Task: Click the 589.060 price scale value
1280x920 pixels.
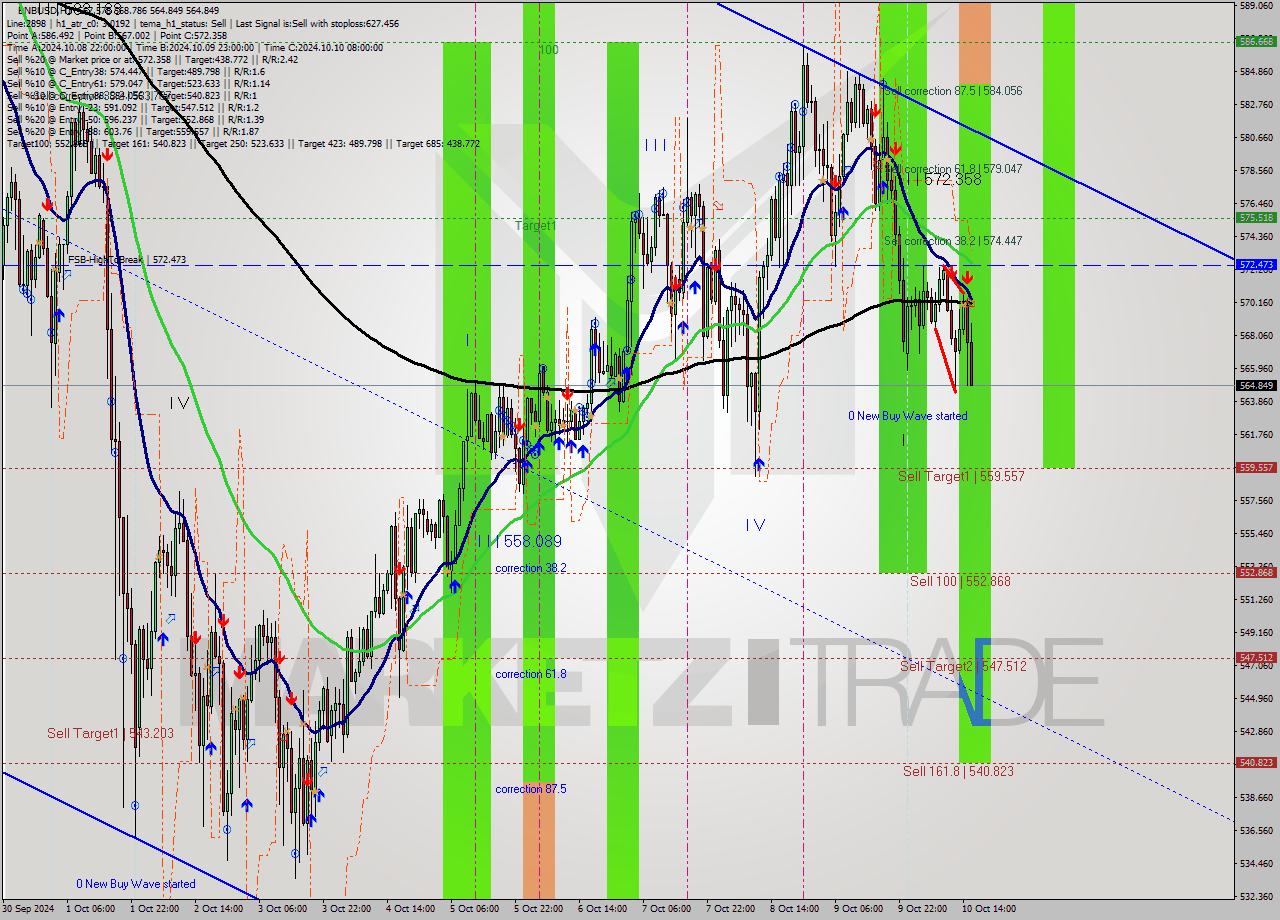Action: tap(1256, 5)
